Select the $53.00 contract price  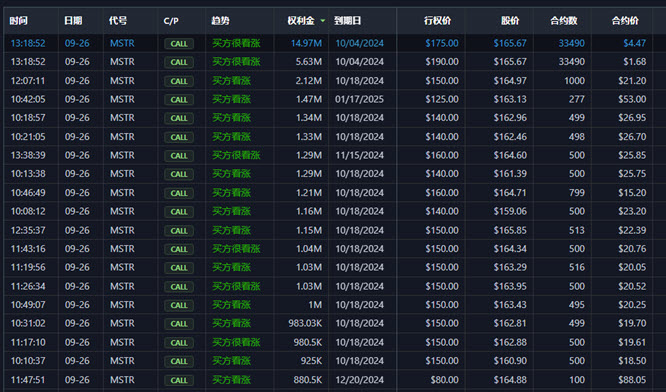point(632,99)
